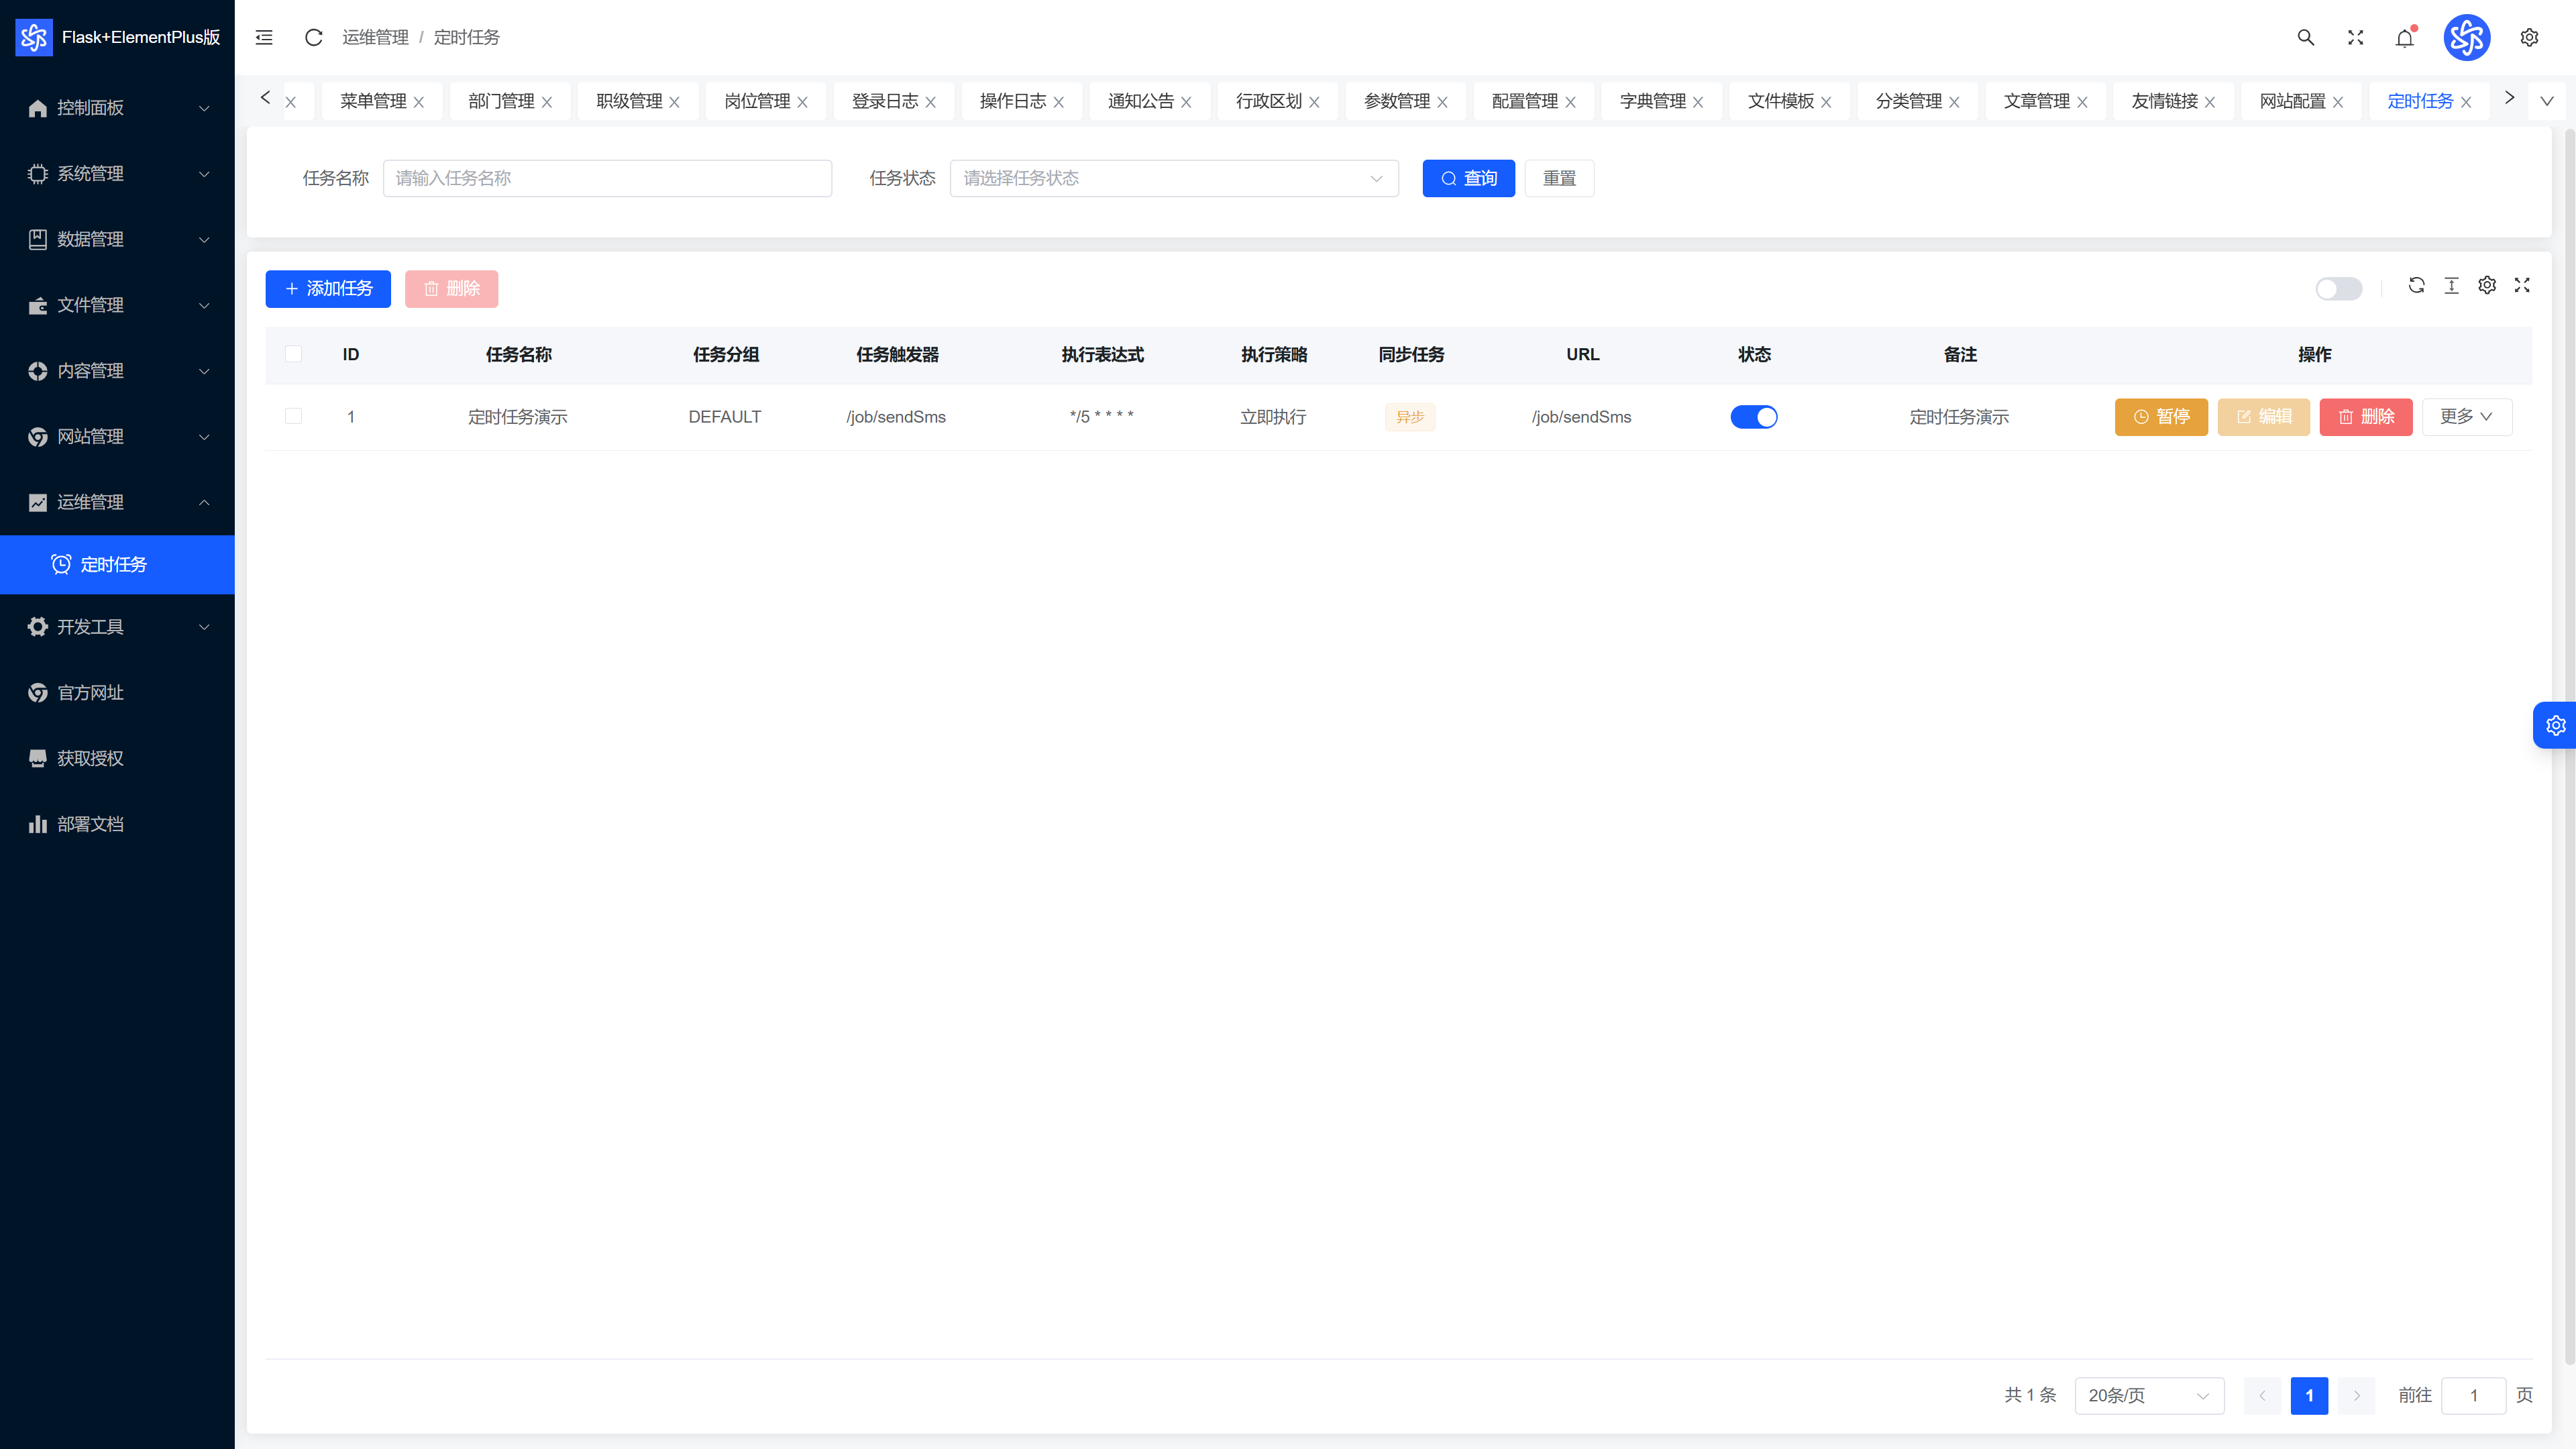Viewport: 2576px width, 1449px height.
Task: Toggle the status switch for task 1
Action: pos(1754,417)
